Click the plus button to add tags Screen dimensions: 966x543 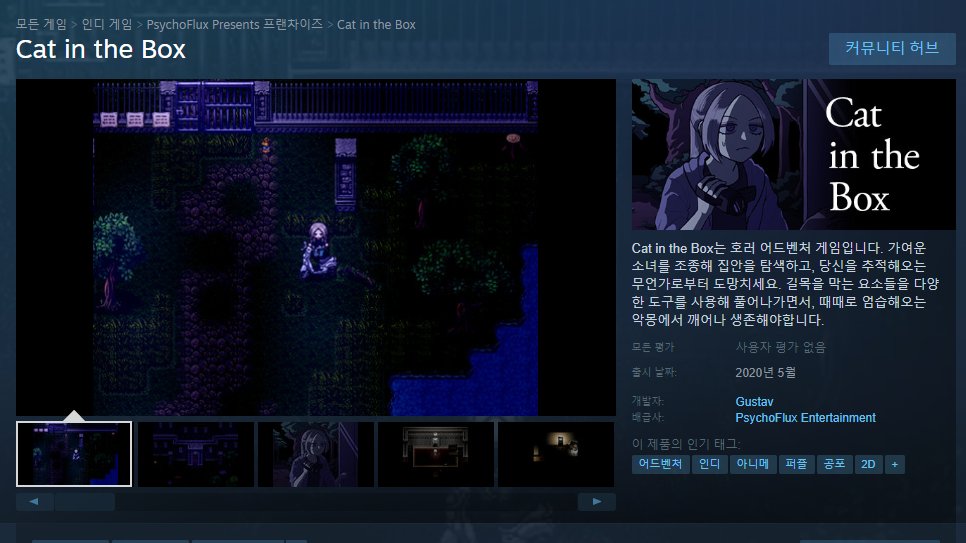coord(895,464)
